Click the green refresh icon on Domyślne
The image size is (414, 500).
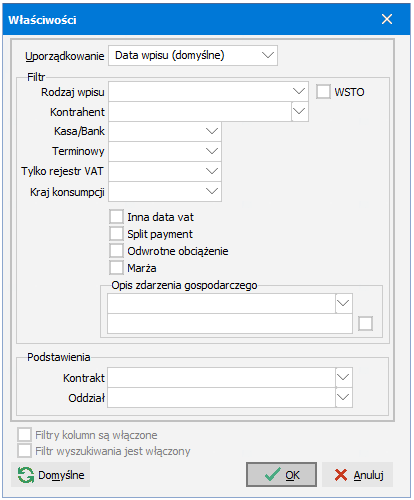(x=26, y=475)
